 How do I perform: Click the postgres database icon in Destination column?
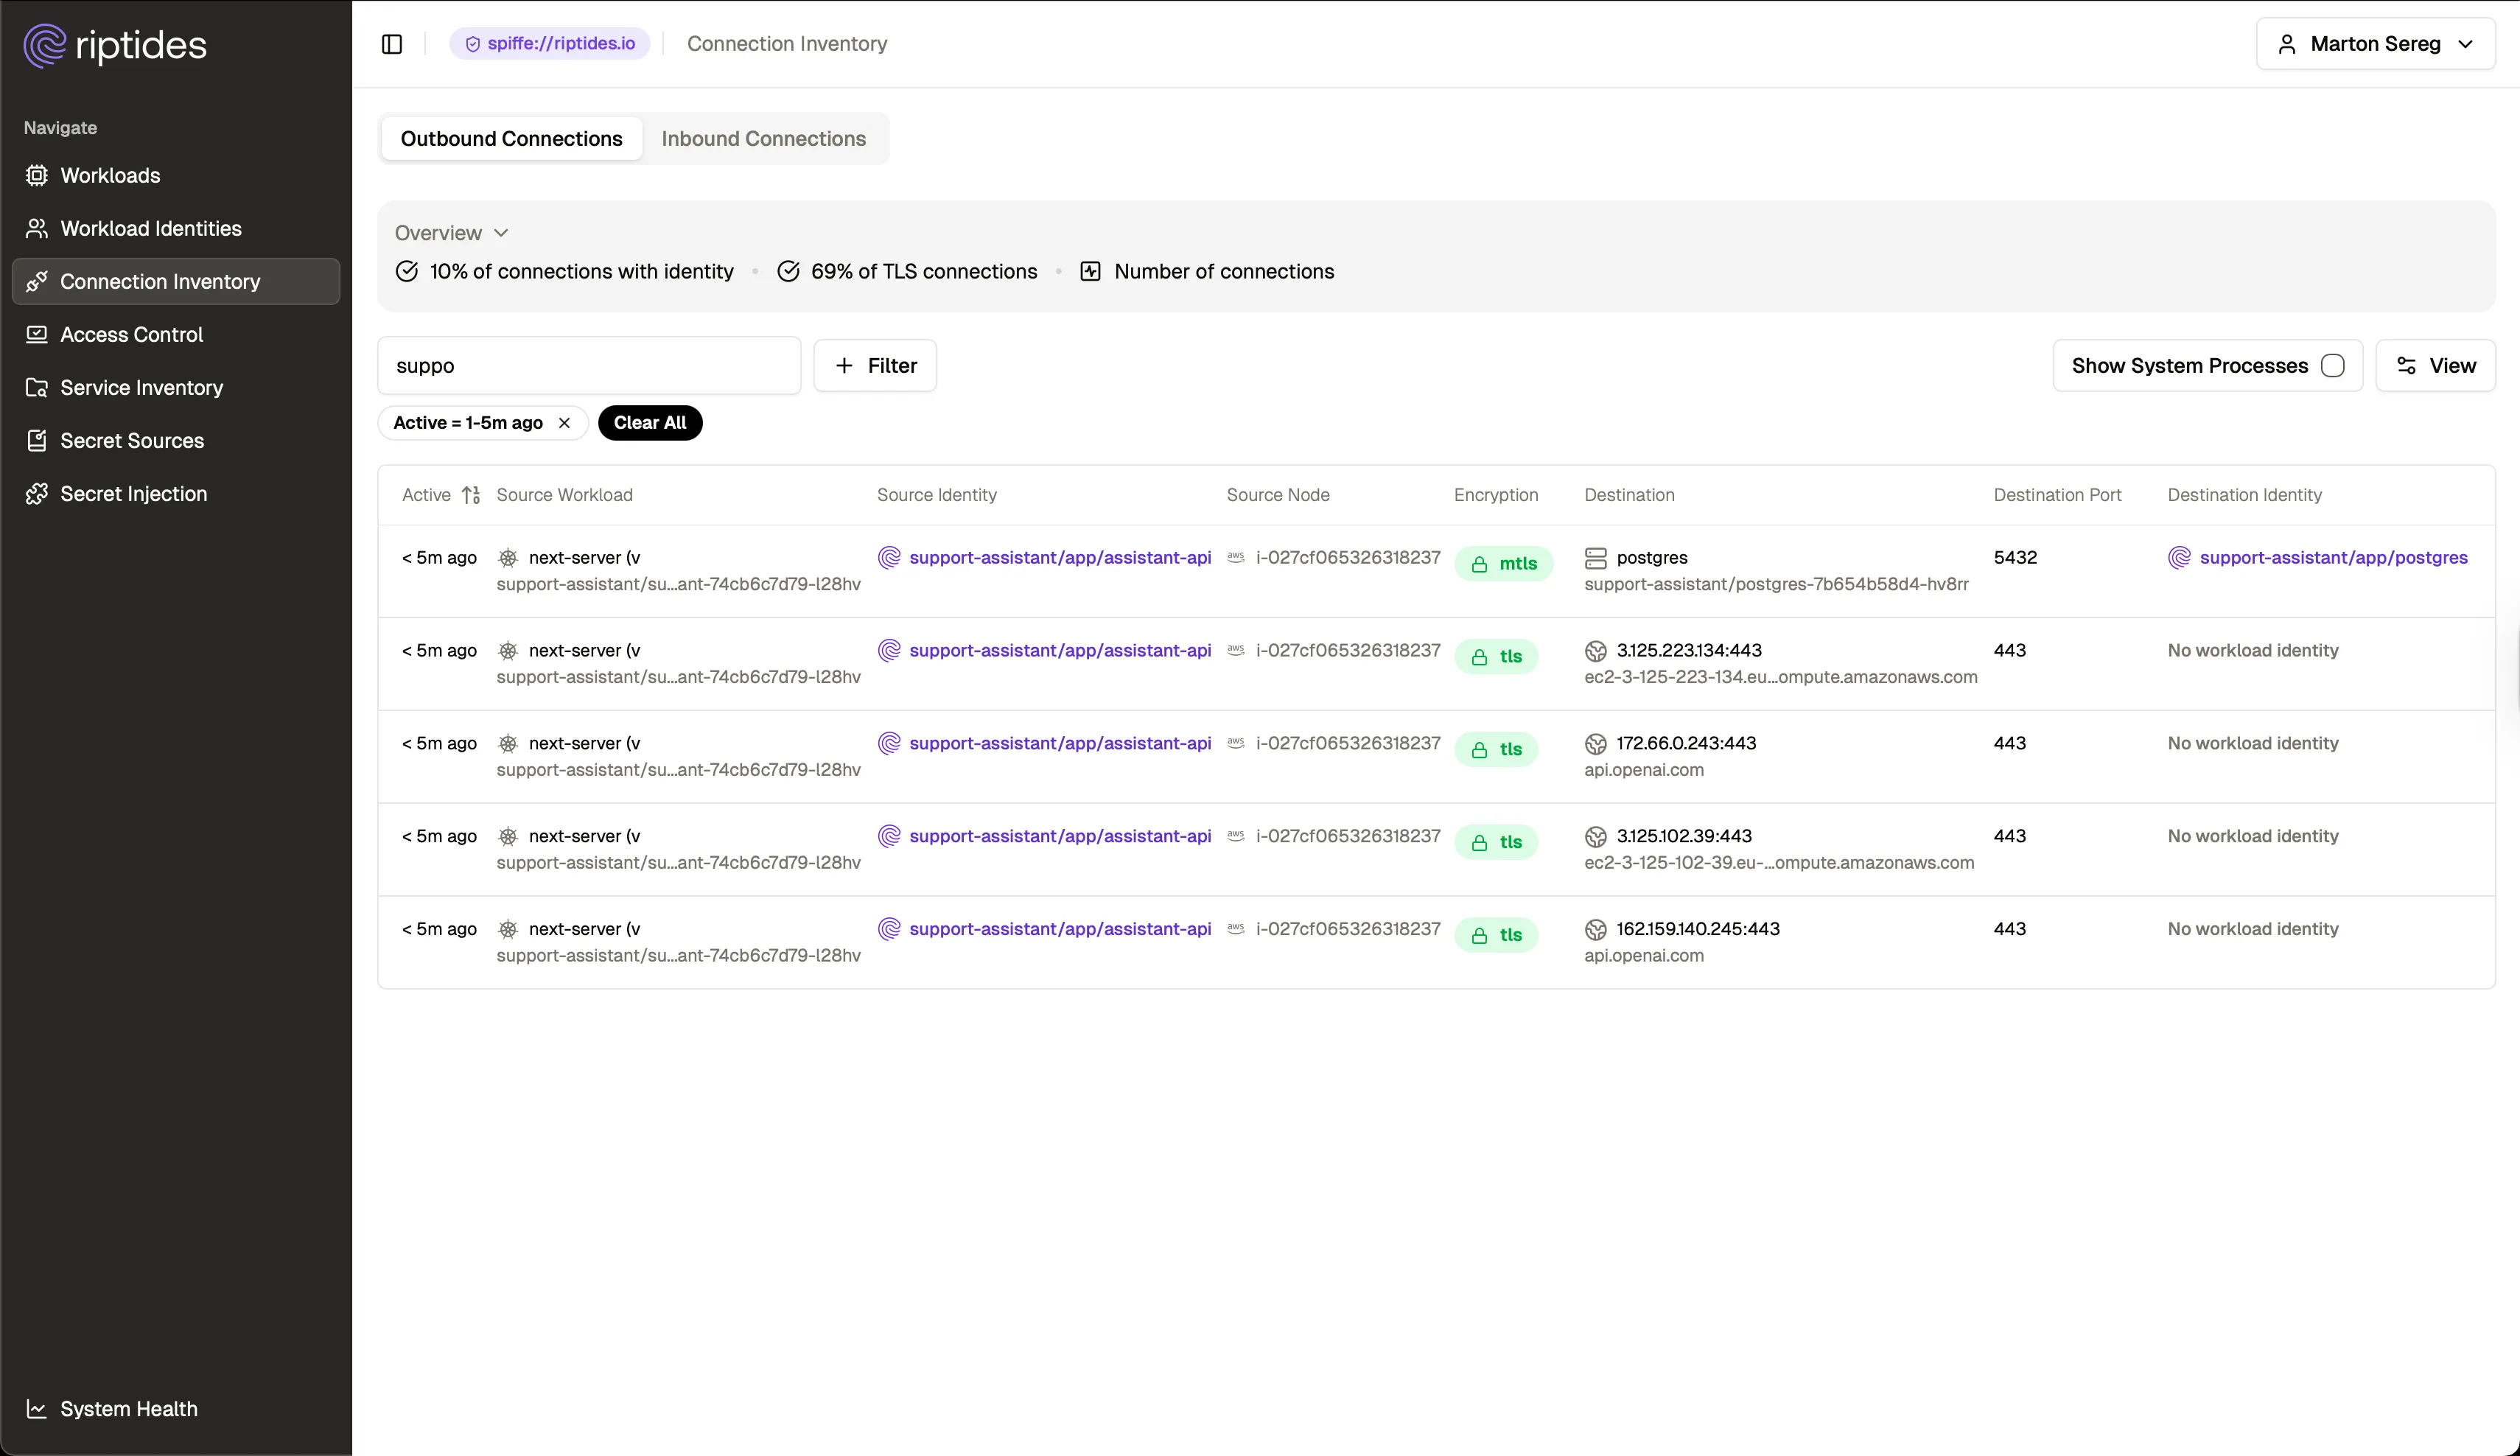click(x=1595, y=558)
